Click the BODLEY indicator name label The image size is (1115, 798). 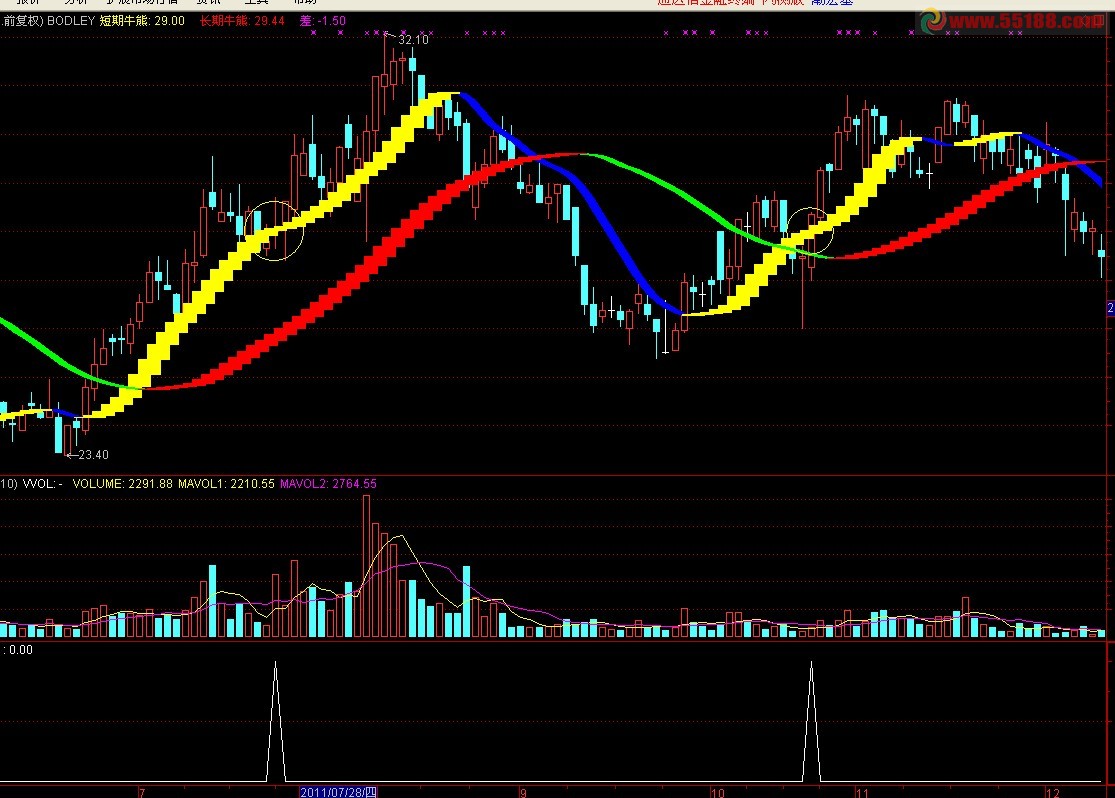coord(70,21)
